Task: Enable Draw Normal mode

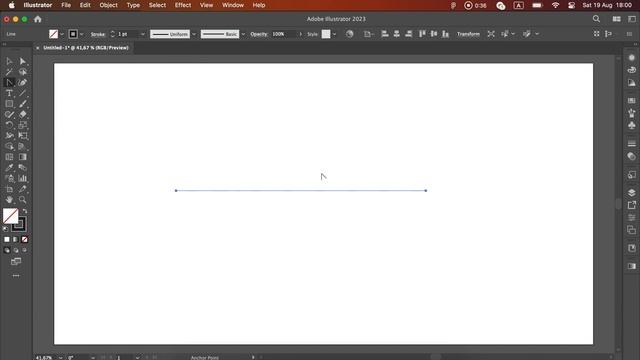Action: pos(7,250)
